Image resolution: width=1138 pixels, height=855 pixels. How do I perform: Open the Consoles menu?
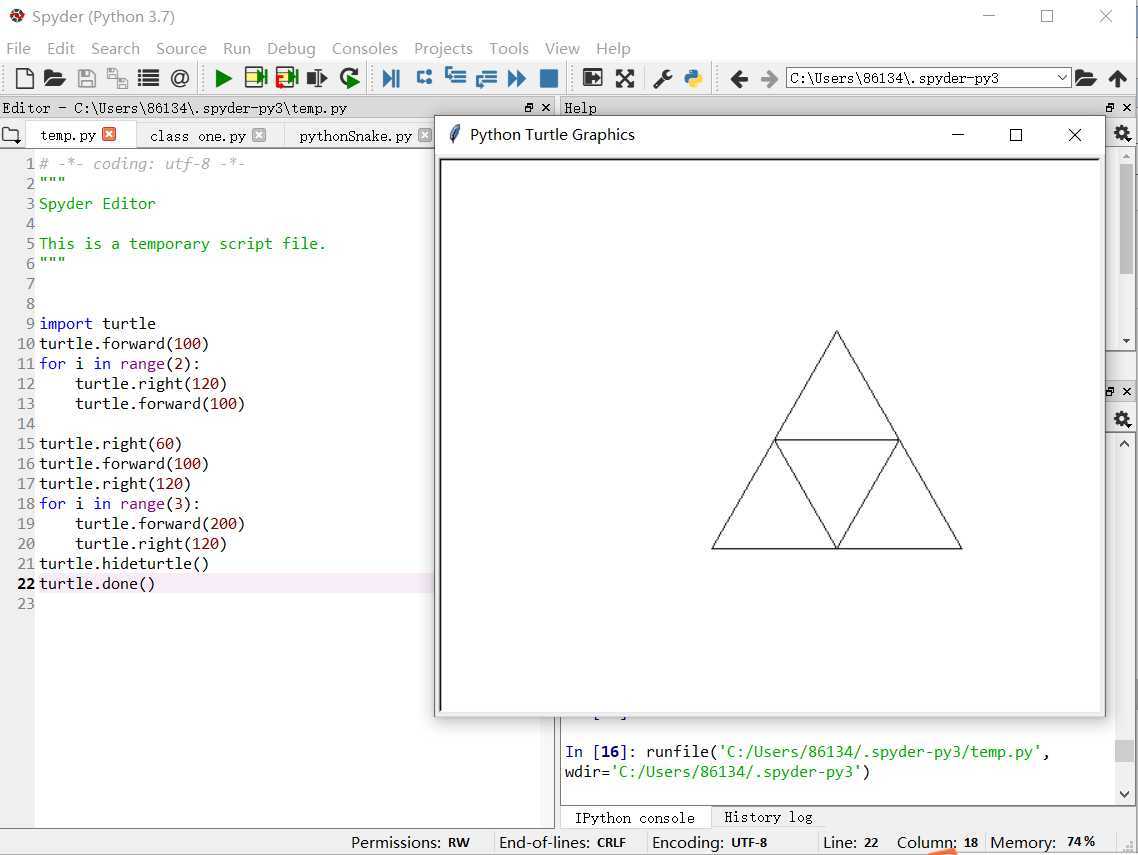pos(364,49)
